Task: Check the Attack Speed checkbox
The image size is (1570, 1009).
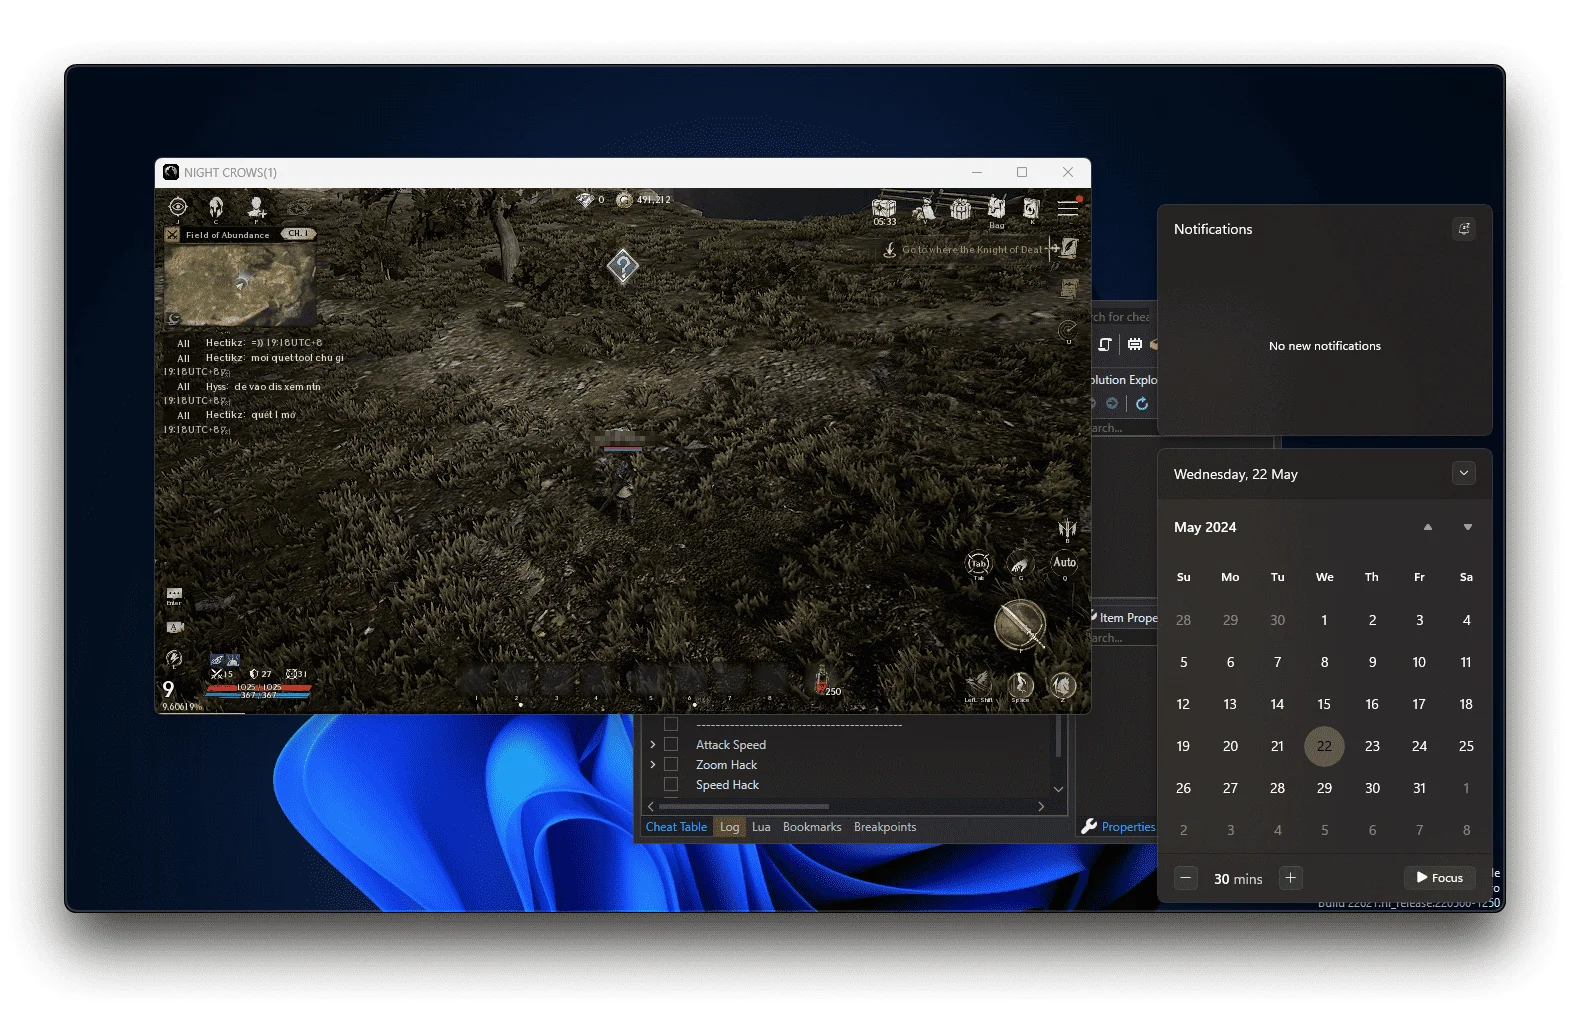Action: [x=671, y=745]
